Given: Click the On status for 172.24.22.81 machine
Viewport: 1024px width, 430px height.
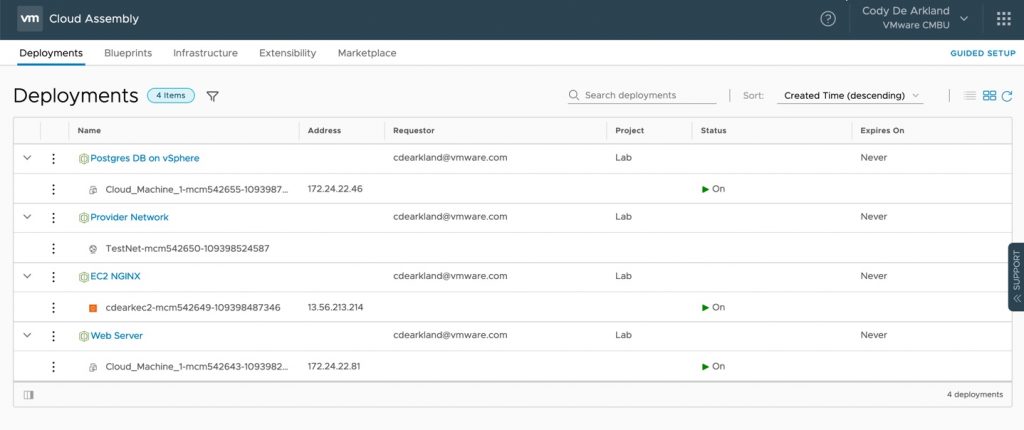Looking at the screenshot, I should coord(713,366).
